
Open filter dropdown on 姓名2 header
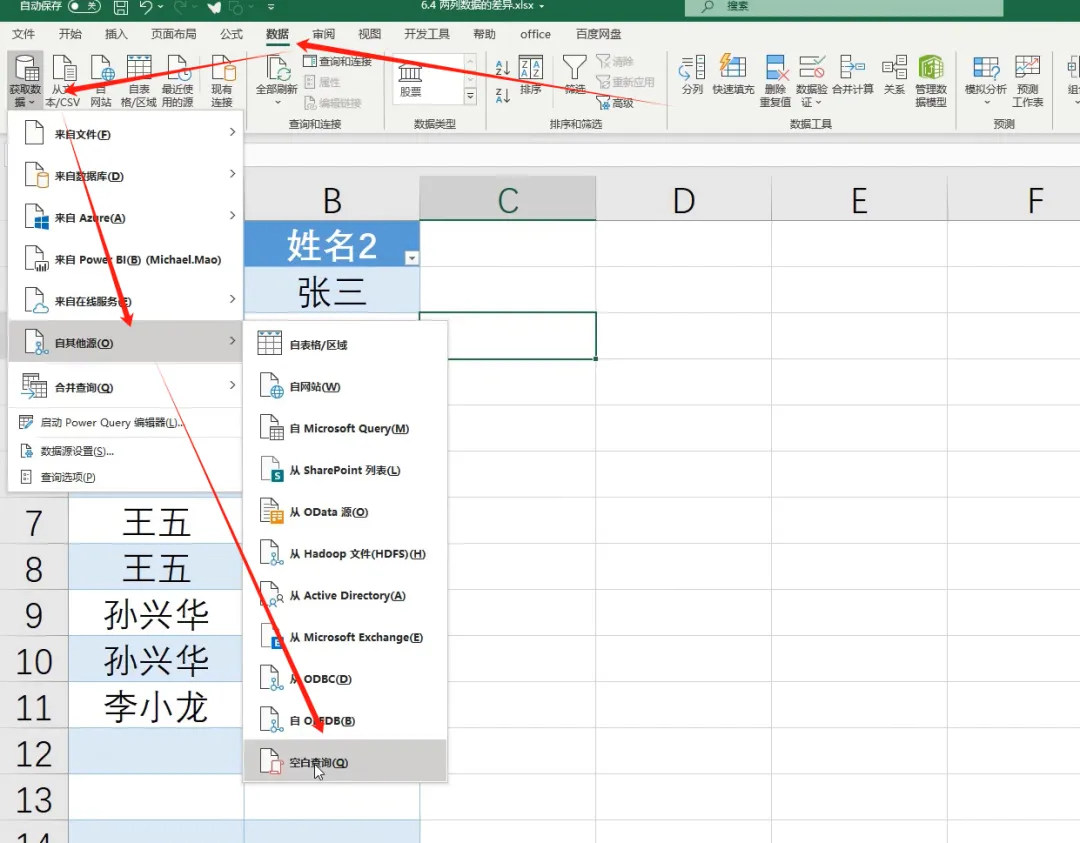click(x=412, y=258)
